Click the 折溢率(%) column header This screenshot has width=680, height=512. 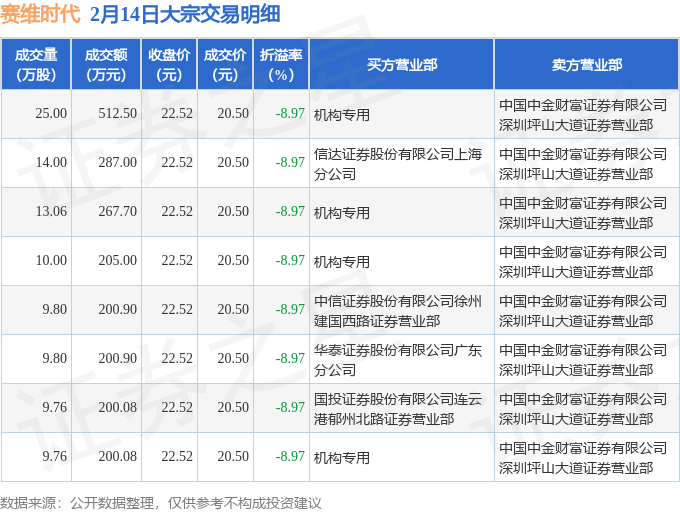pos(281,65)
